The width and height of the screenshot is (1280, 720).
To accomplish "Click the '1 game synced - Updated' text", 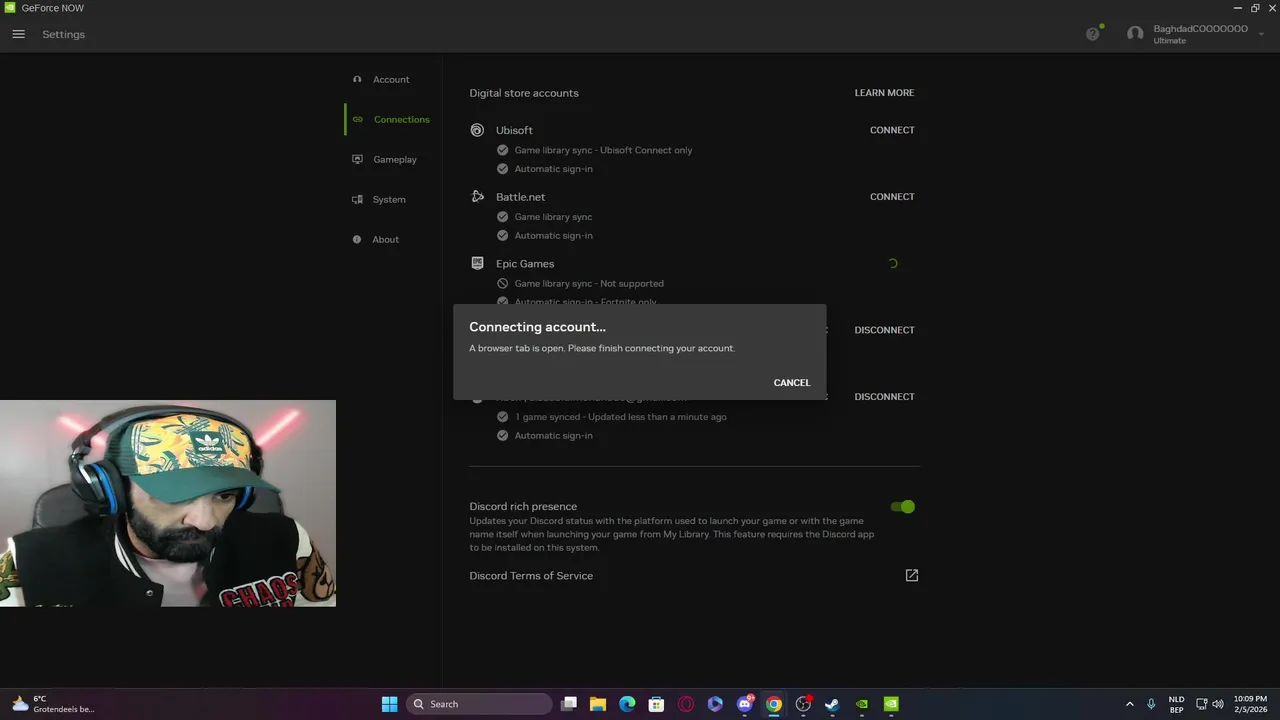I will click(x=621, y=417).
